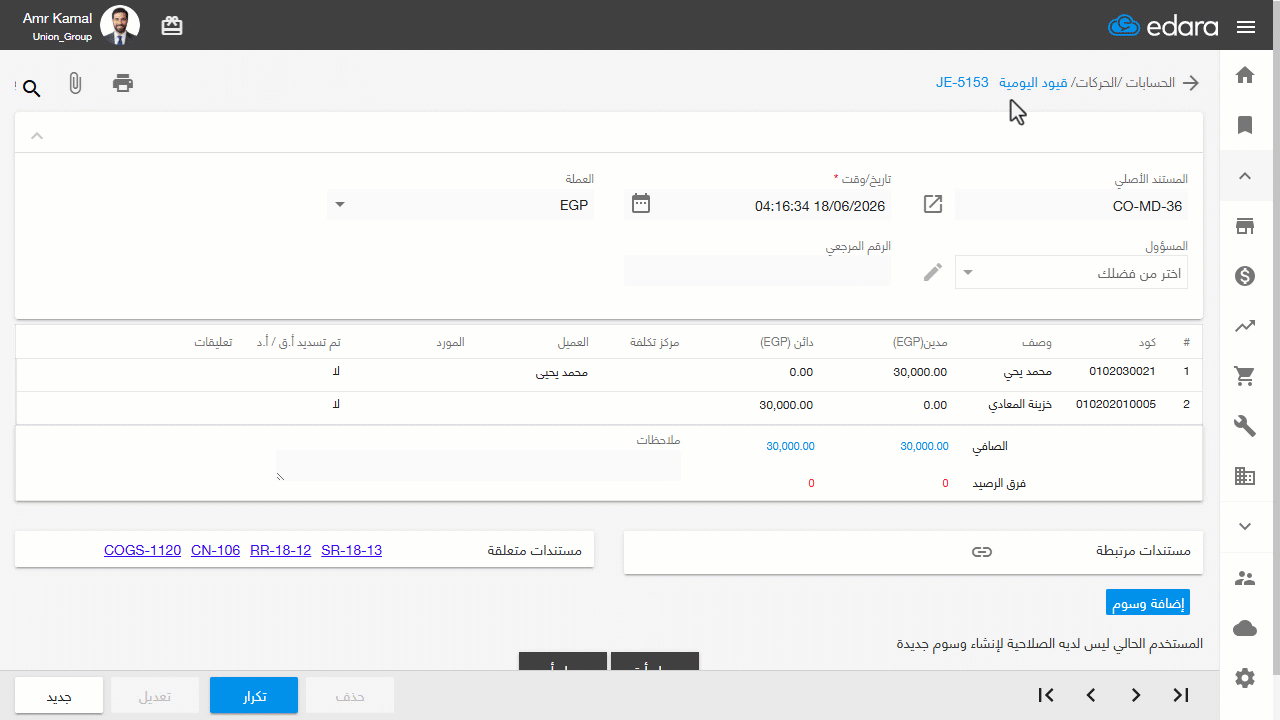Screen dimensions: 1280x720
Task: Open original document CO-MD-36 external link icon
Action: click(x=932, y=204)
